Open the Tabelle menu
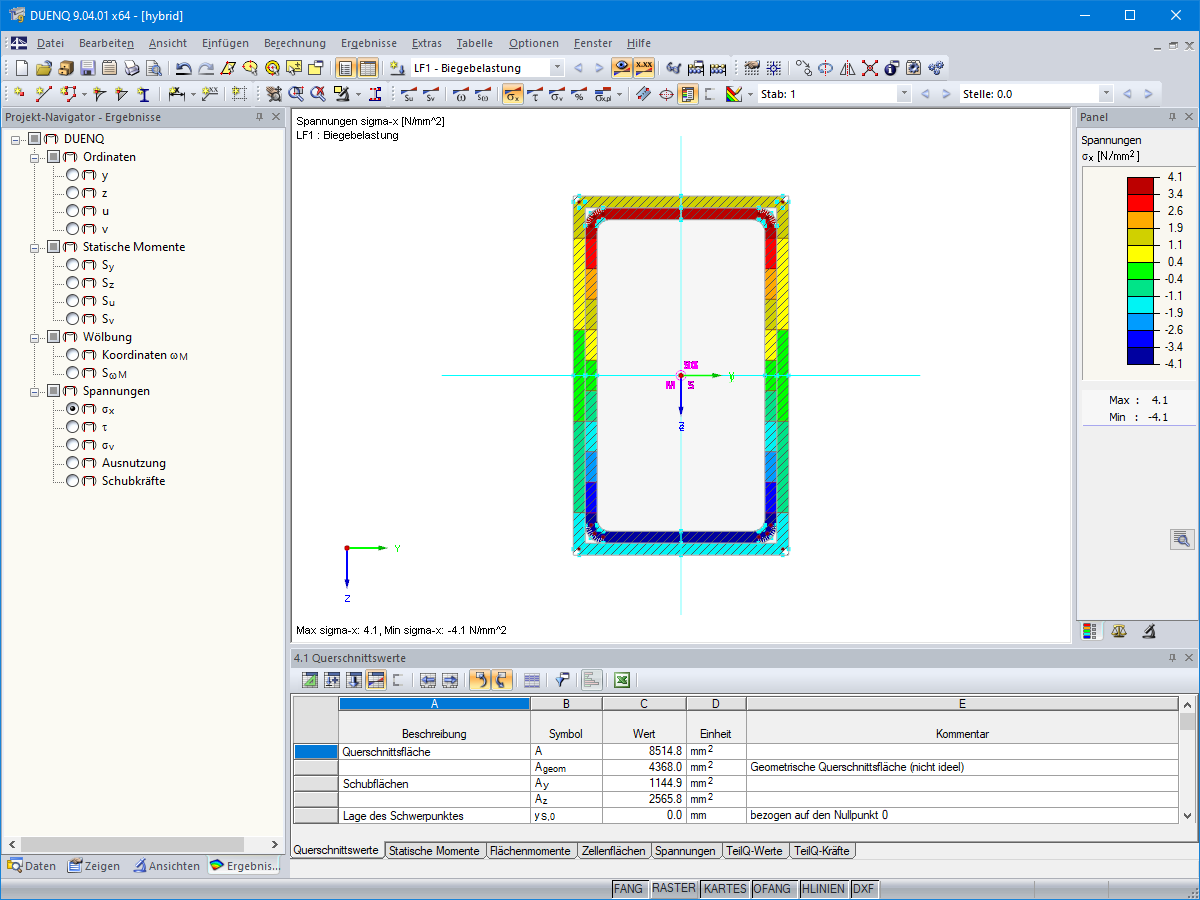This screenshot has height=900, width=1200. tap(475, 43)
